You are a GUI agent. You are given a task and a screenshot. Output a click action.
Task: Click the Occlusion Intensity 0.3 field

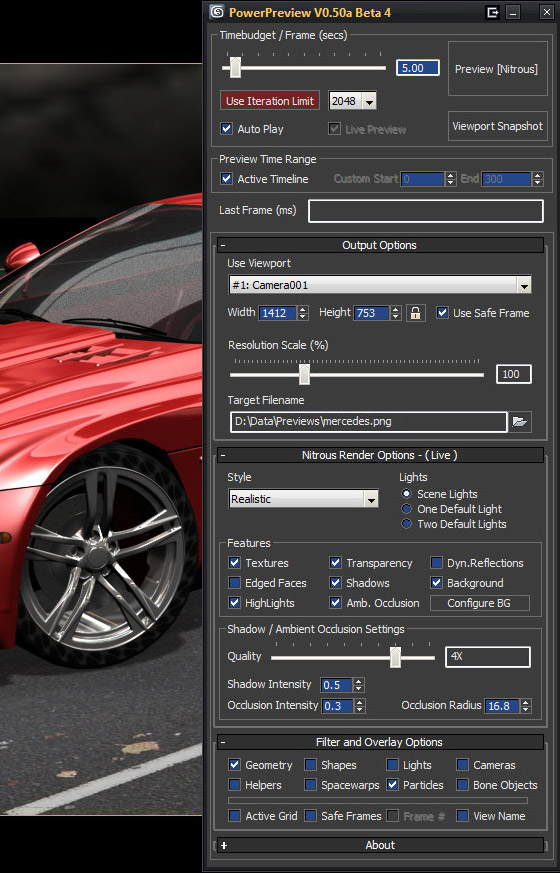[338, 706]
